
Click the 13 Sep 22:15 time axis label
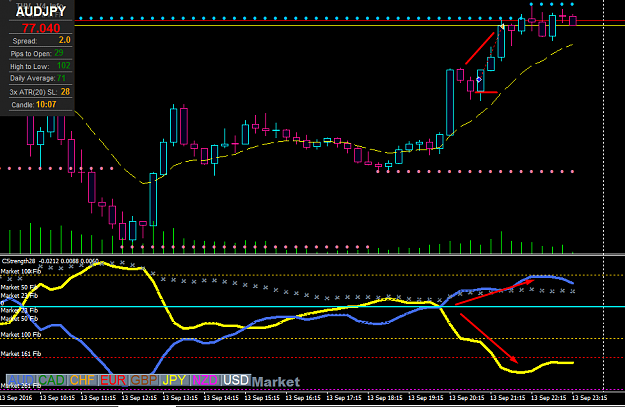coord(549,398)
